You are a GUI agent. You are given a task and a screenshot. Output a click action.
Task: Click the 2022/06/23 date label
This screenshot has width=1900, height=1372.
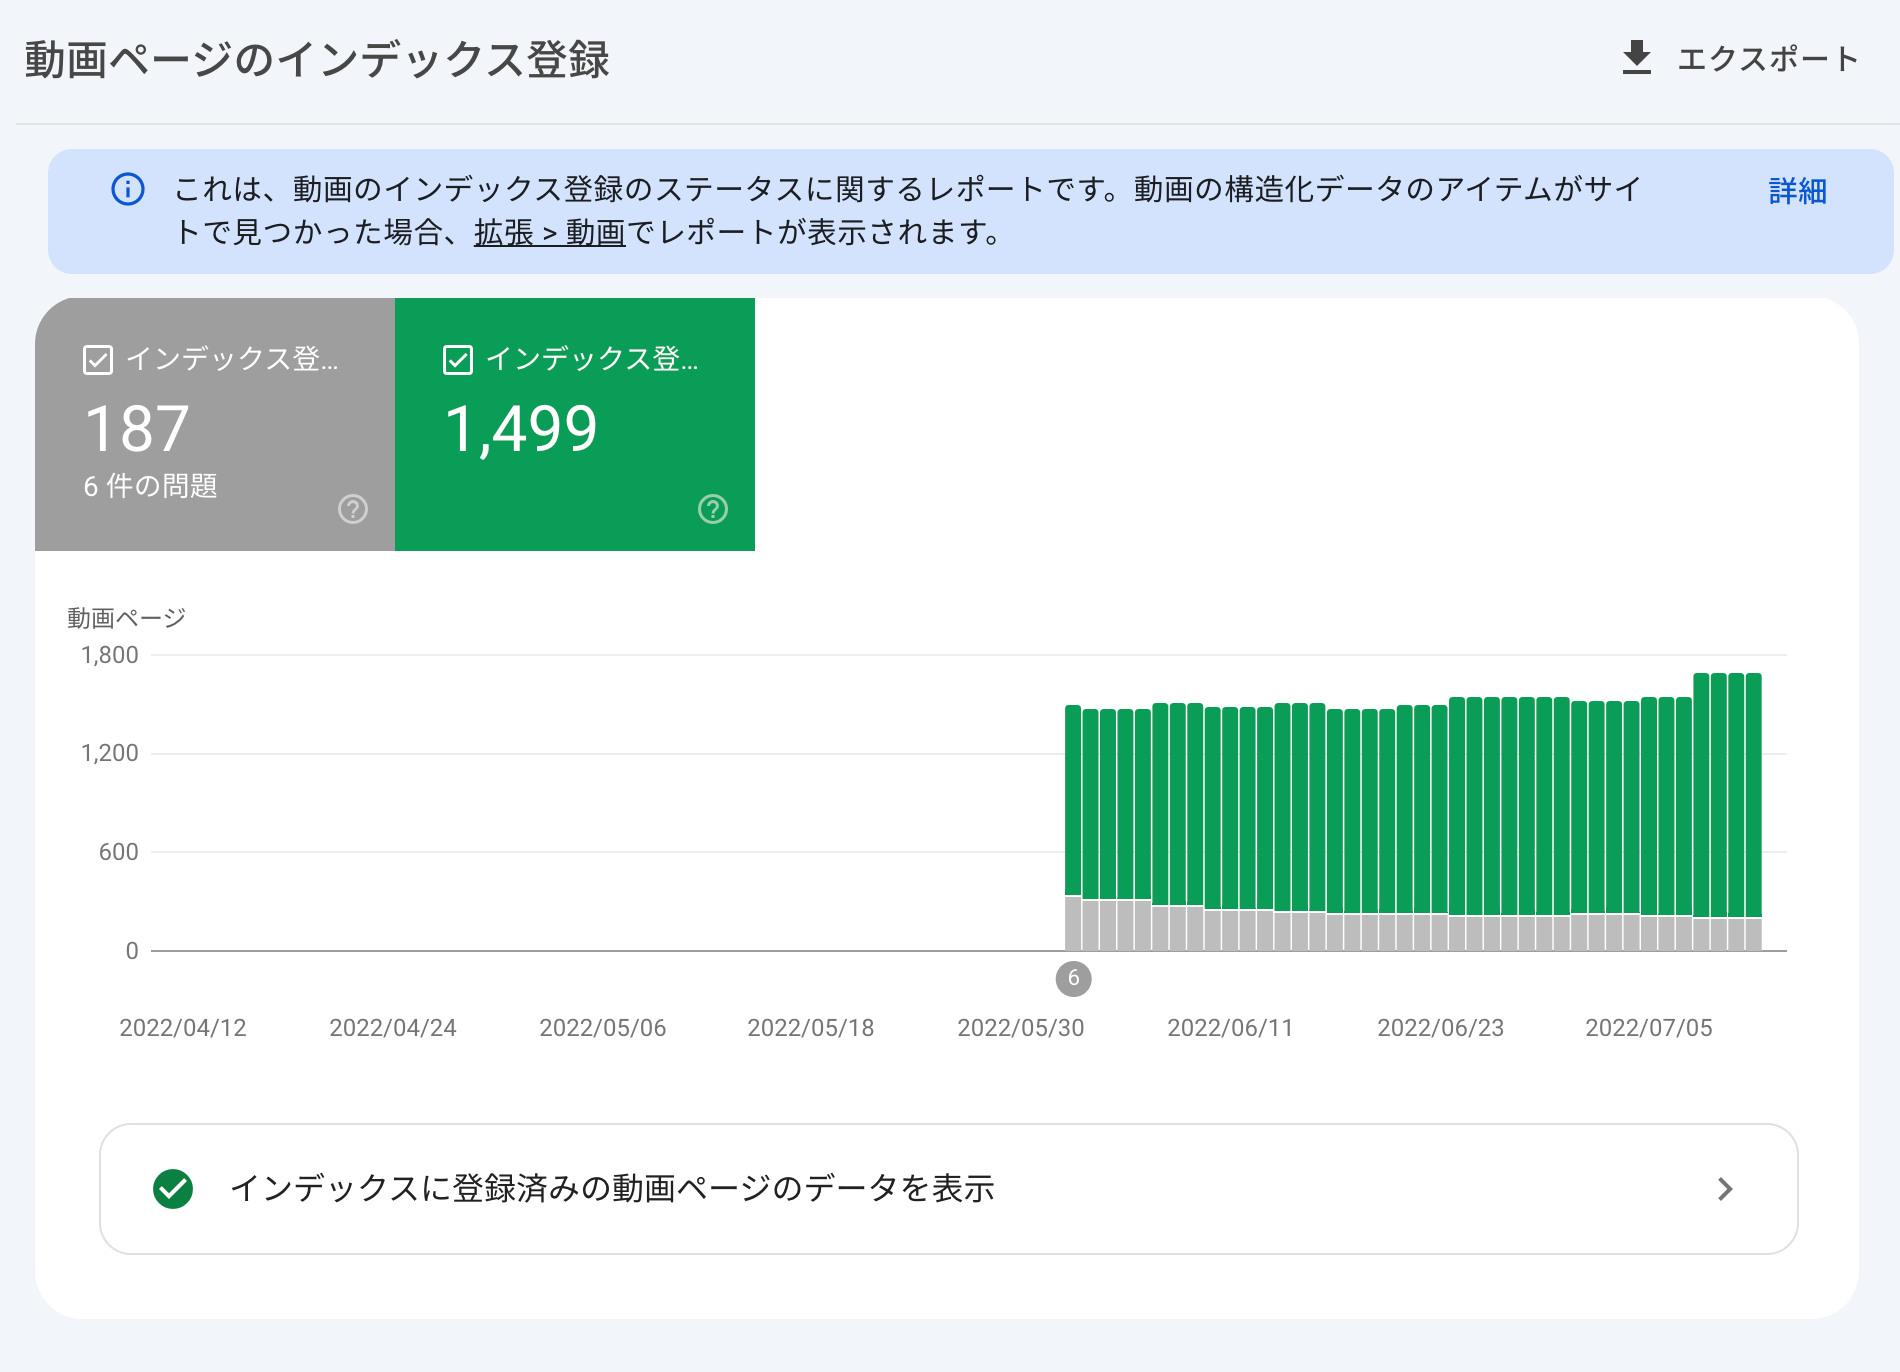point(1441,1028)
